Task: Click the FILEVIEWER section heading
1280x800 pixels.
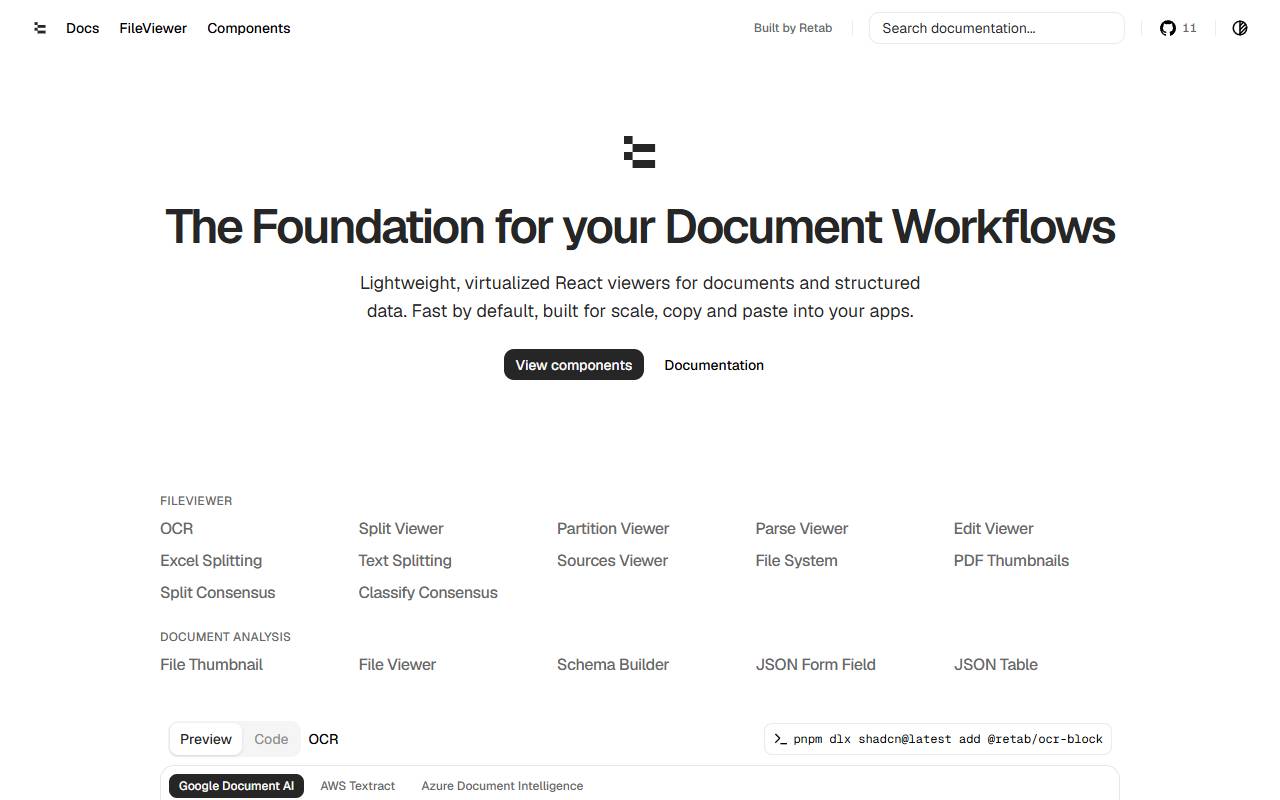Action: (x=196, y=501)
